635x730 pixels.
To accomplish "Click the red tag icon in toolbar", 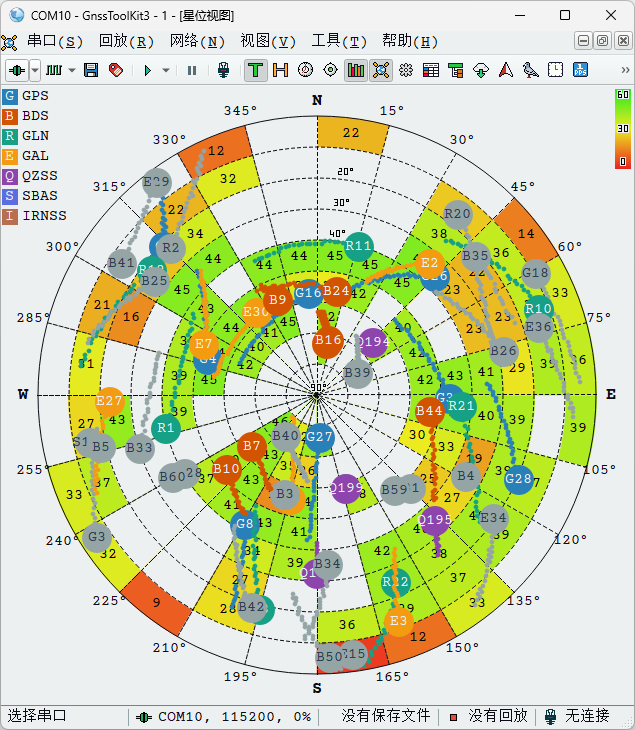I will (115, 70).
